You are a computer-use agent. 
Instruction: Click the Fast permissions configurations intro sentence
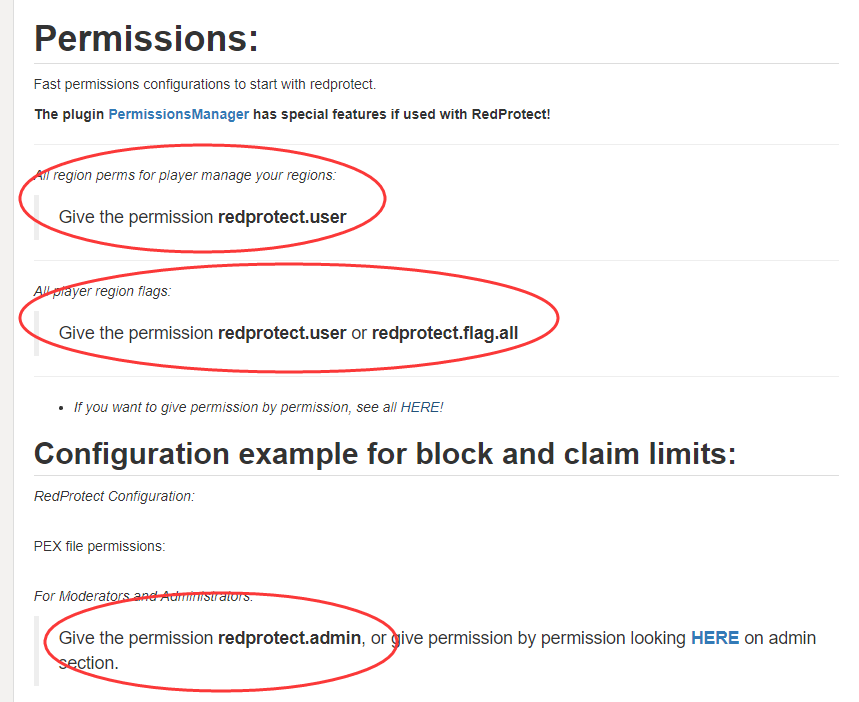click(205, 84)
